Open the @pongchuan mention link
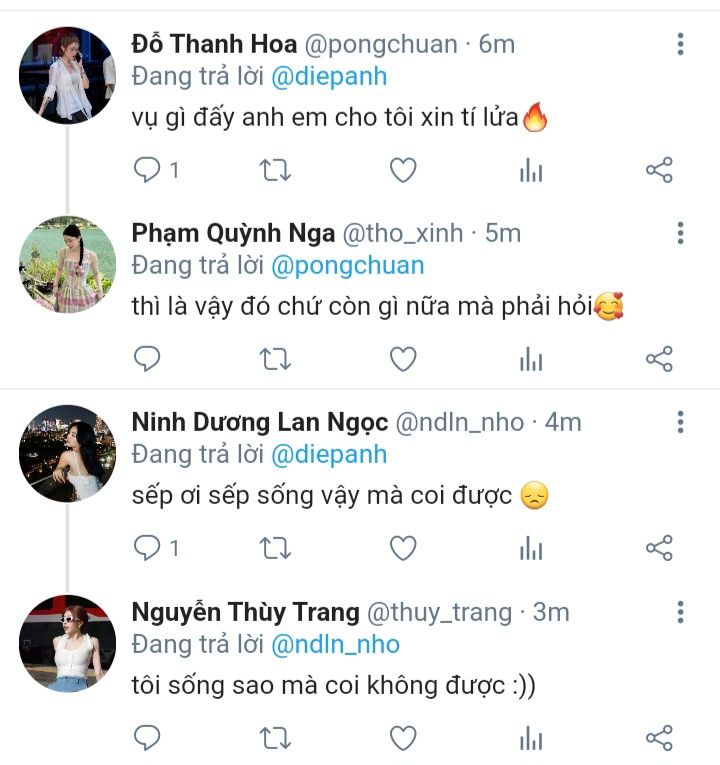 point(346,266)
